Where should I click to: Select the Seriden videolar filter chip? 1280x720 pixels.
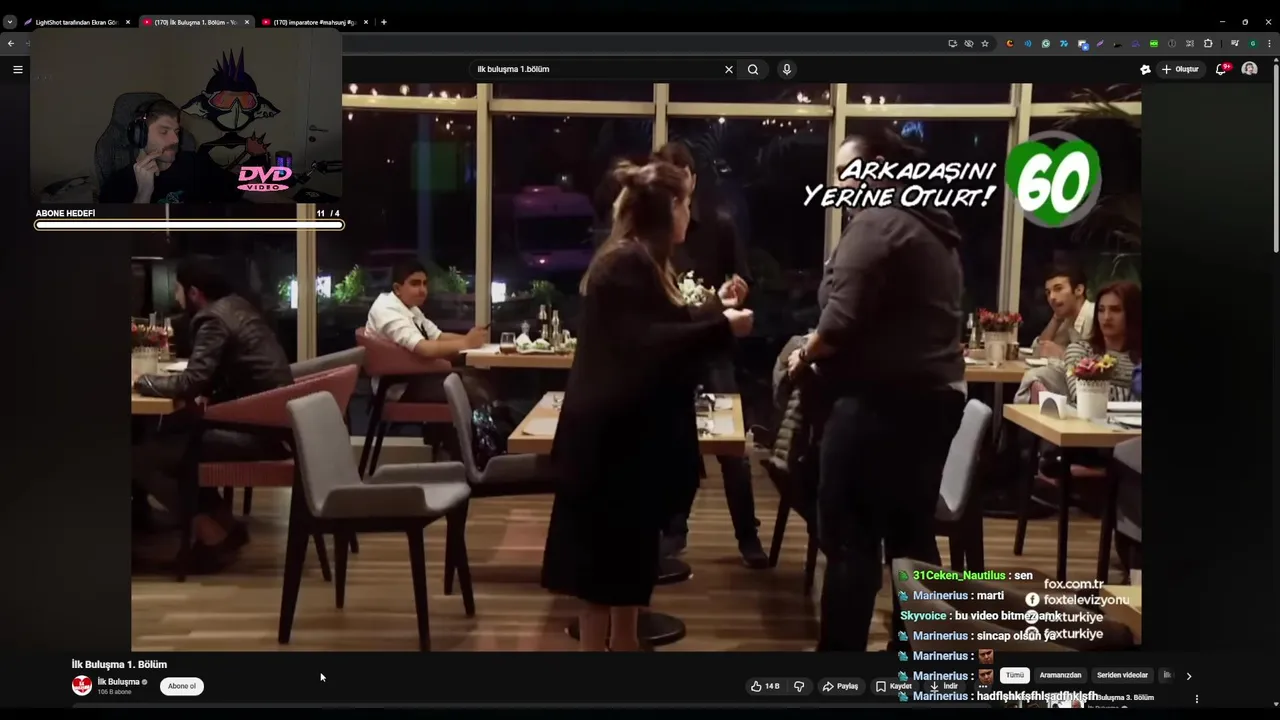tap(1122, 675)
